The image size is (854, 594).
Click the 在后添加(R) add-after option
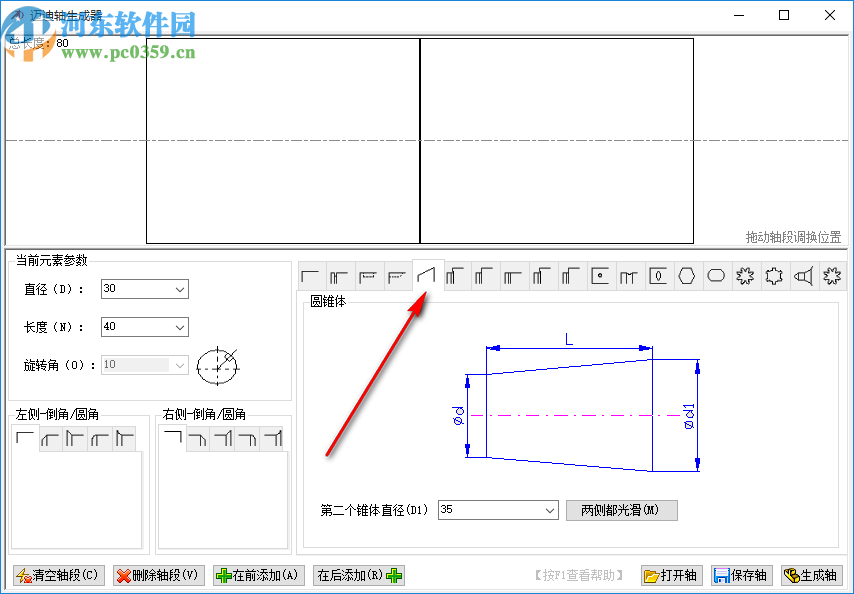359,575
